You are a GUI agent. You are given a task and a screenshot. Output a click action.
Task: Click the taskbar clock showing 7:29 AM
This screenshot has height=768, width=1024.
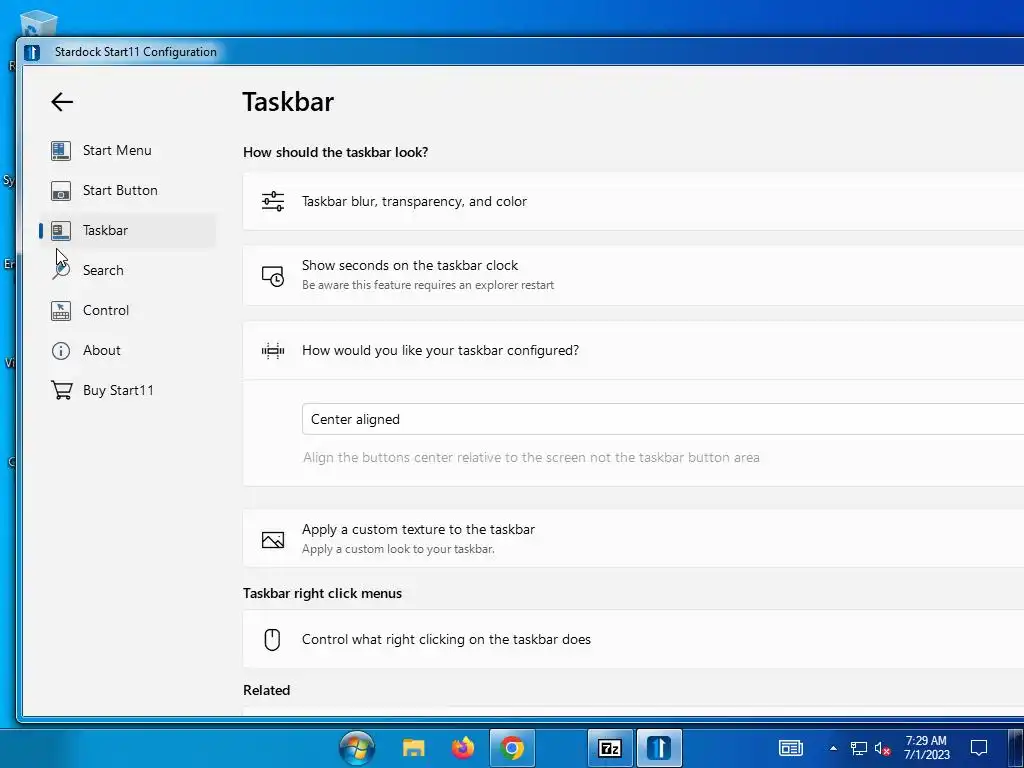click(x=926, y=748)
